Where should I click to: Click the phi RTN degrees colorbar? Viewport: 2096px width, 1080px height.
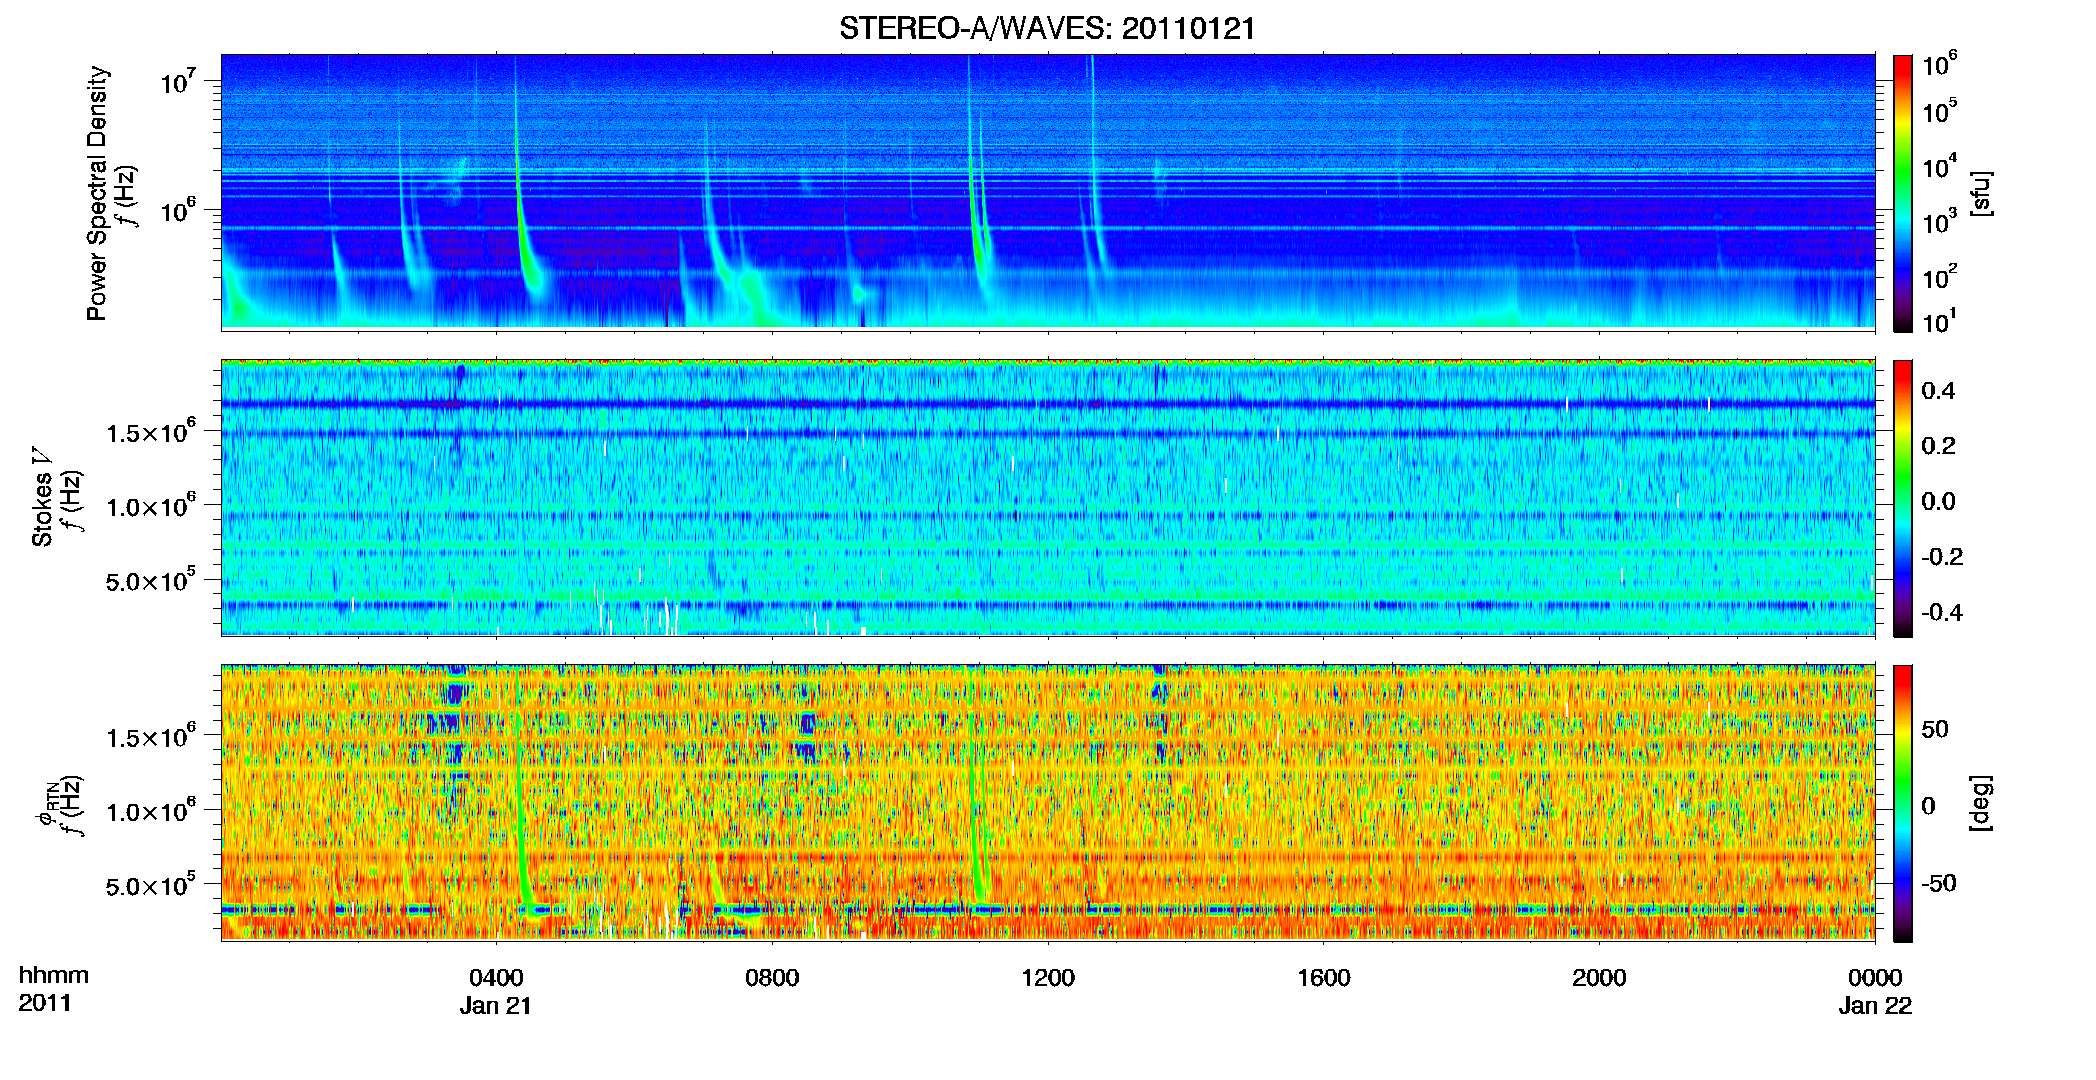point(1903,803)
